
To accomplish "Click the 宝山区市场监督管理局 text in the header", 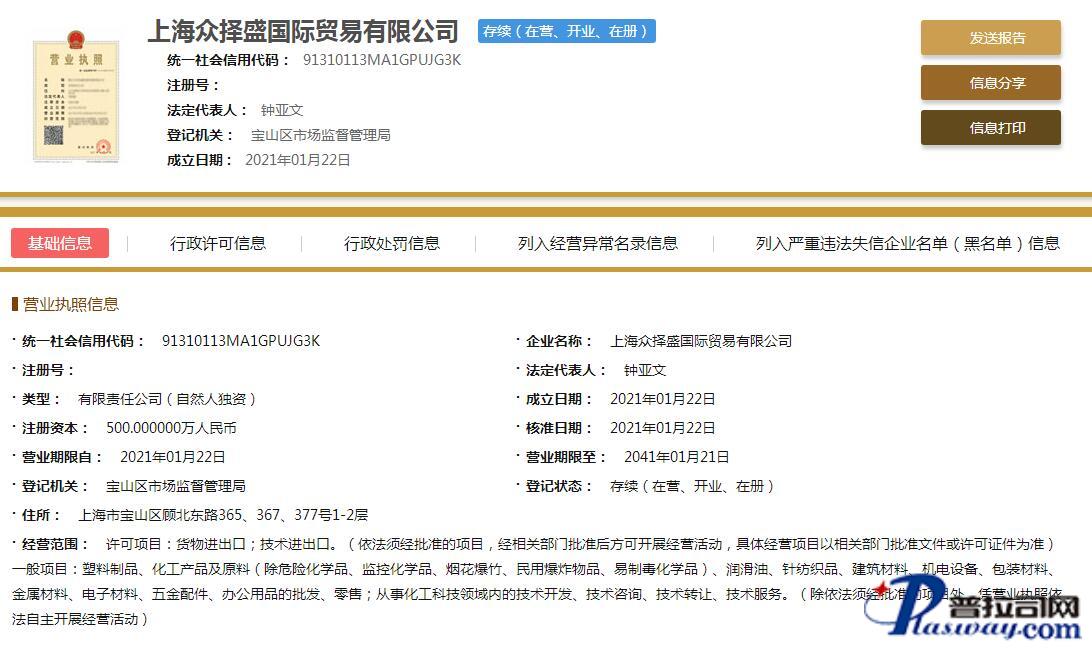I will [x=320, y=135].
